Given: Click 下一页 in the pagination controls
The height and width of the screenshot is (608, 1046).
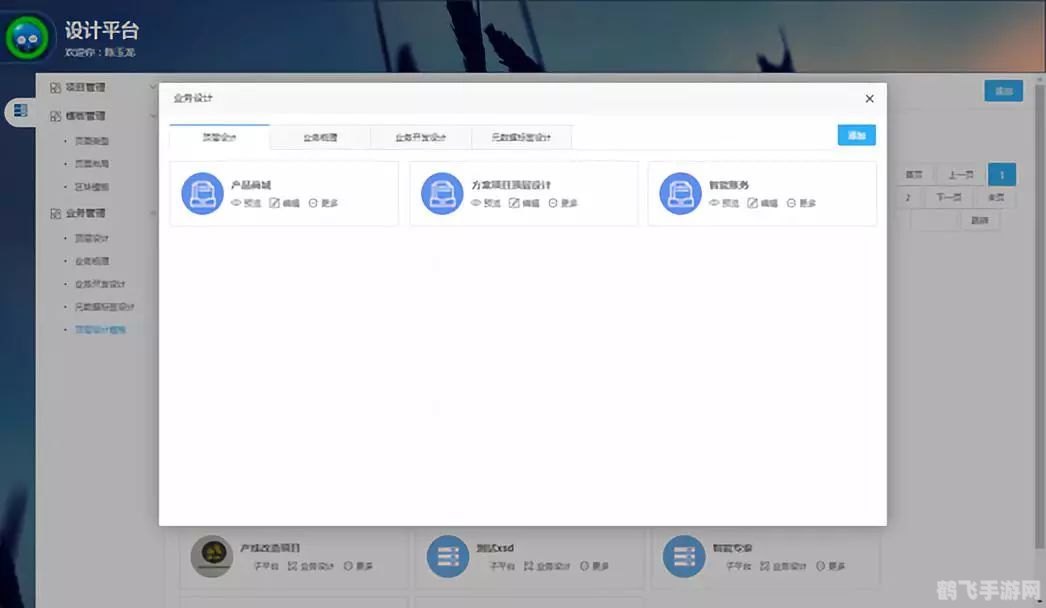Looking at the screenshot, I should click(x=948, y=197).
